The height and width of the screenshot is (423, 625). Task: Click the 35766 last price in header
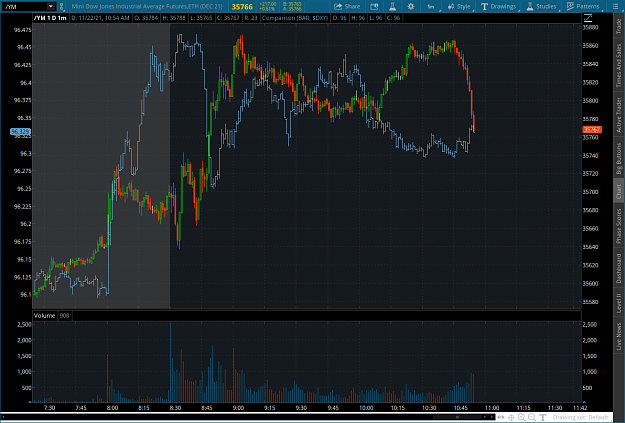(242, 7)
